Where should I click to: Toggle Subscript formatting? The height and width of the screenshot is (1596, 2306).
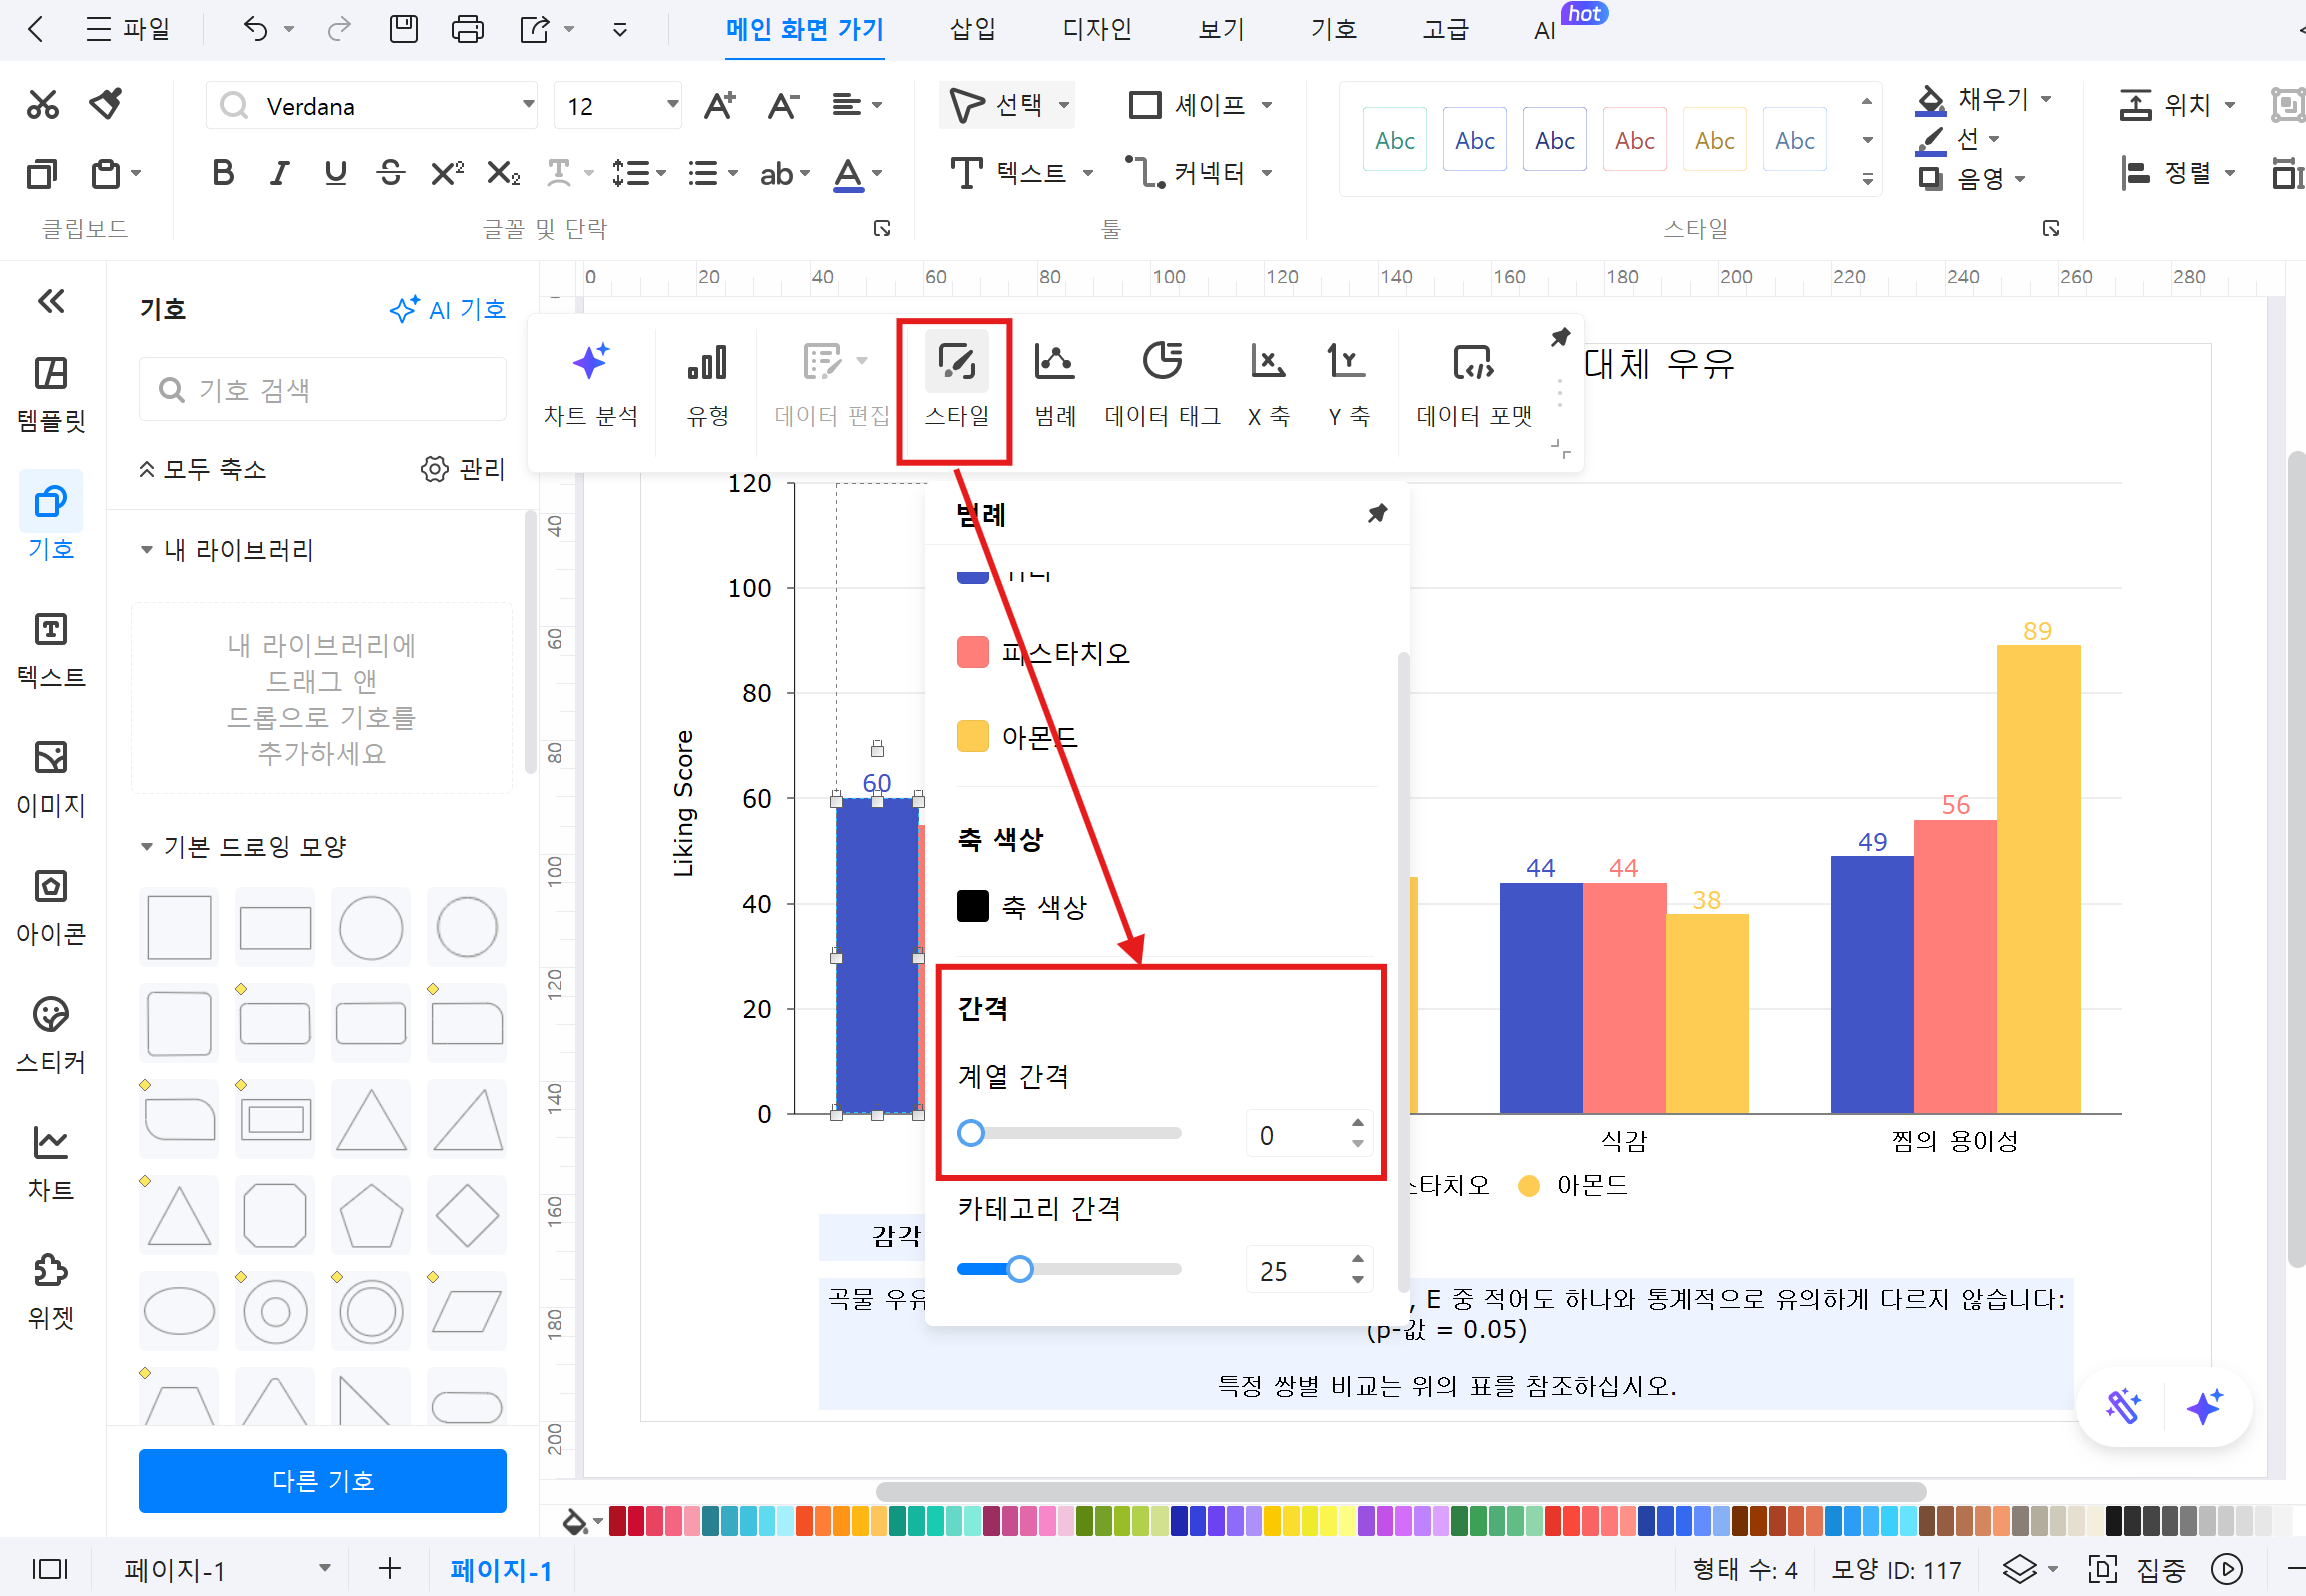pyautogui.click(x=503, y=173)
